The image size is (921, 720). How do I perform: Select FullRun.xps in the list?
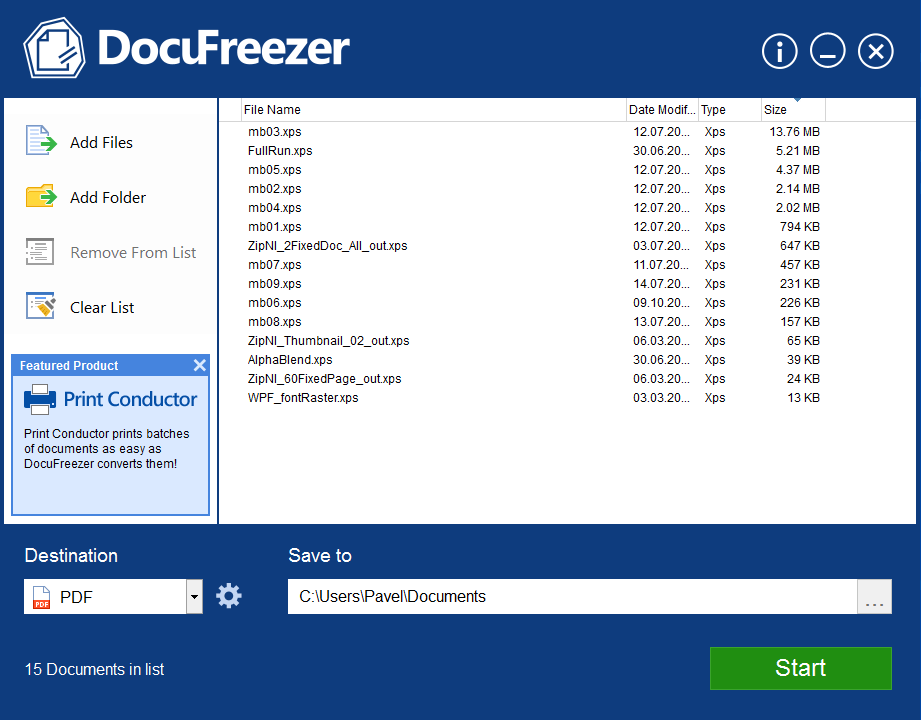pyautogui.click(x=280, y=150)
